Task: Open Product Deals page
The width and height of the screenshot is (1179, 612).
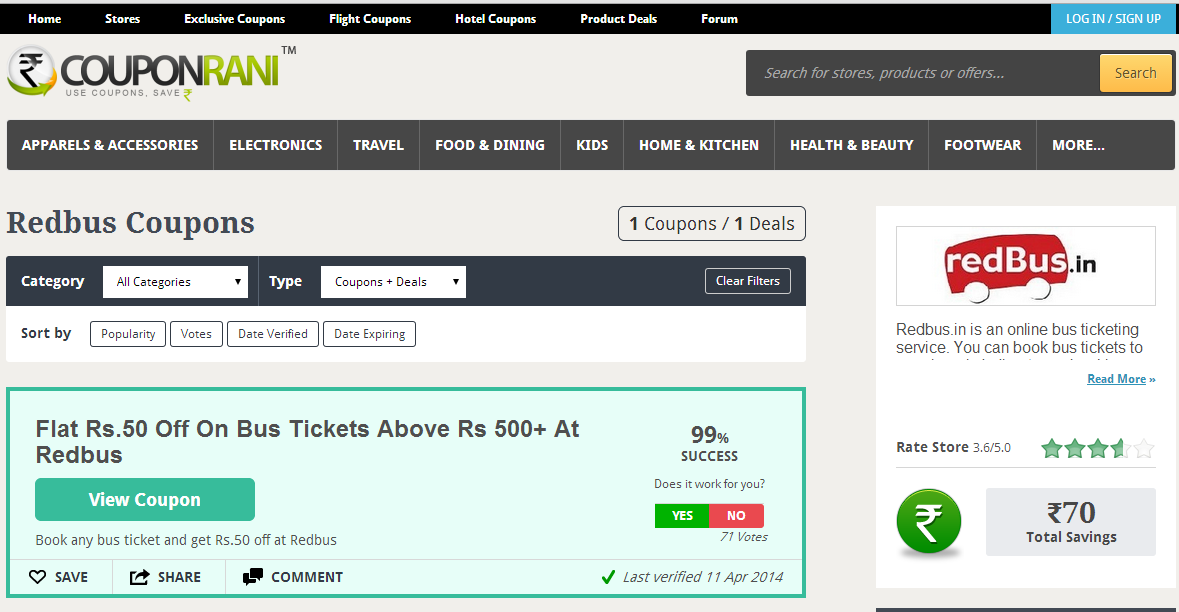Action: pos(619,19)
